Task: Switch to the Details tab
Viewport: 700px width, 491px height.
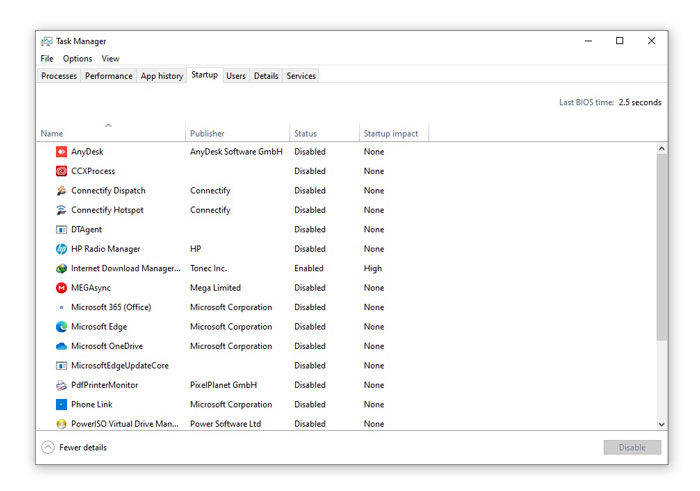Action: [x=266, y=76]
